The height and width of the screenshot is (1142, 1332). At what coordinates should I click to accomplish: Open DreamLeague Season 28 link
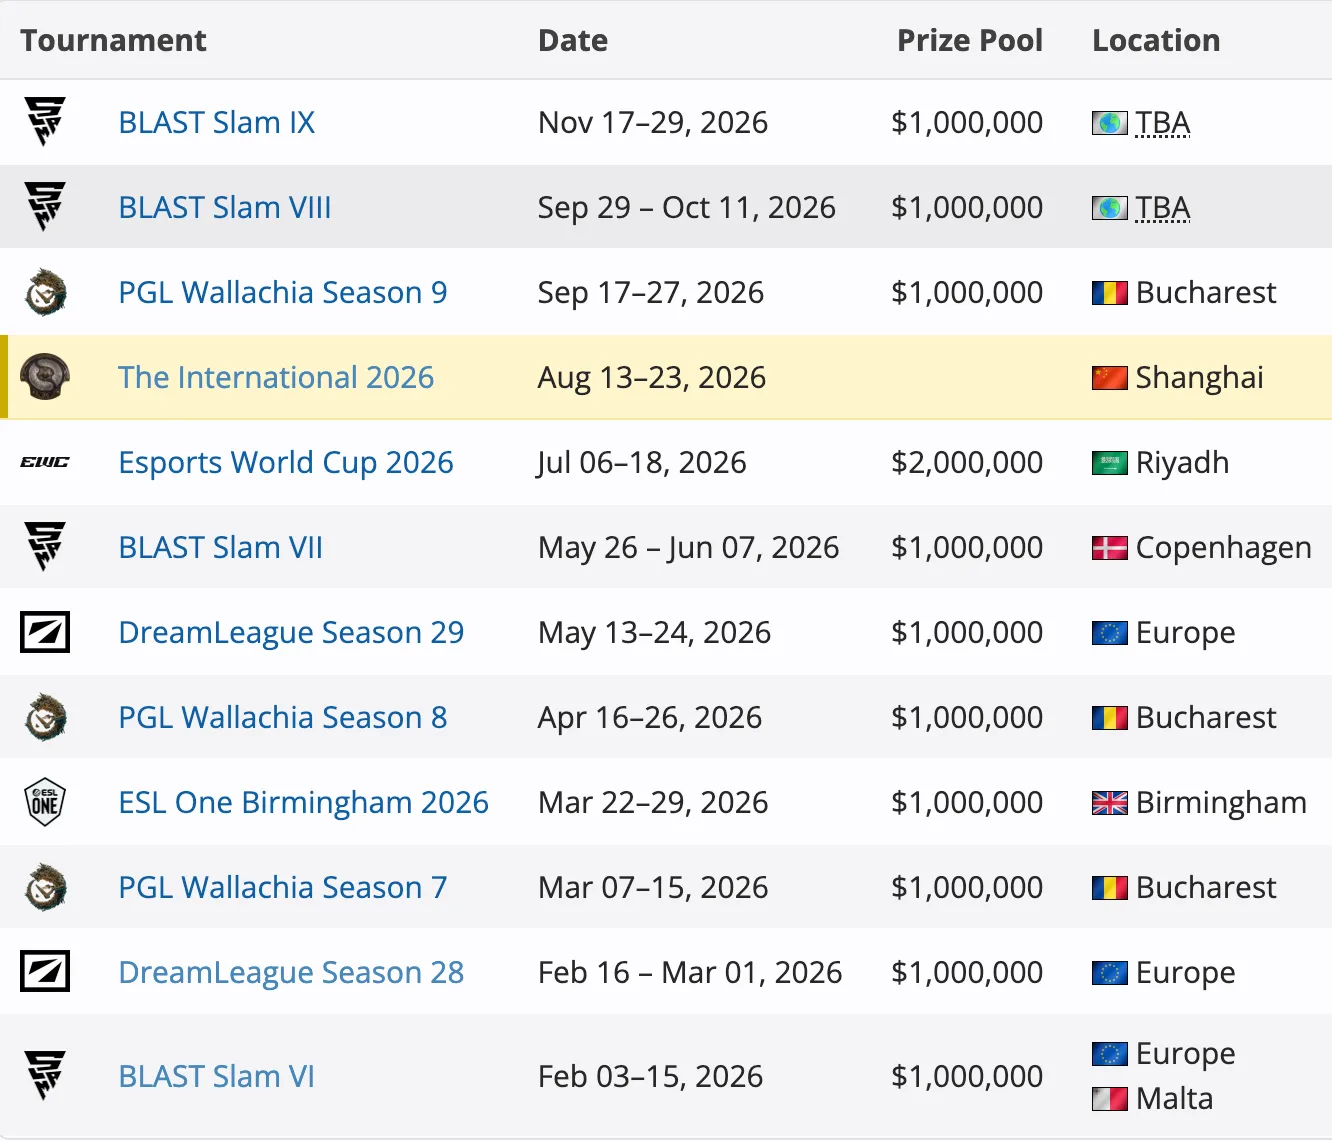(x=291, y=972)
